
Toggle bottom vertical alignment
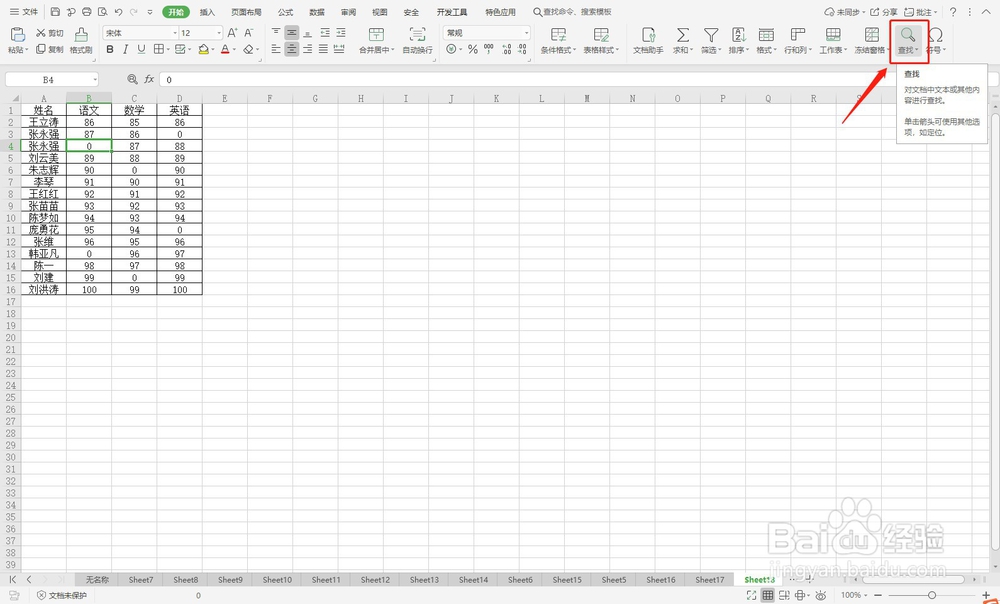(308, 33)
